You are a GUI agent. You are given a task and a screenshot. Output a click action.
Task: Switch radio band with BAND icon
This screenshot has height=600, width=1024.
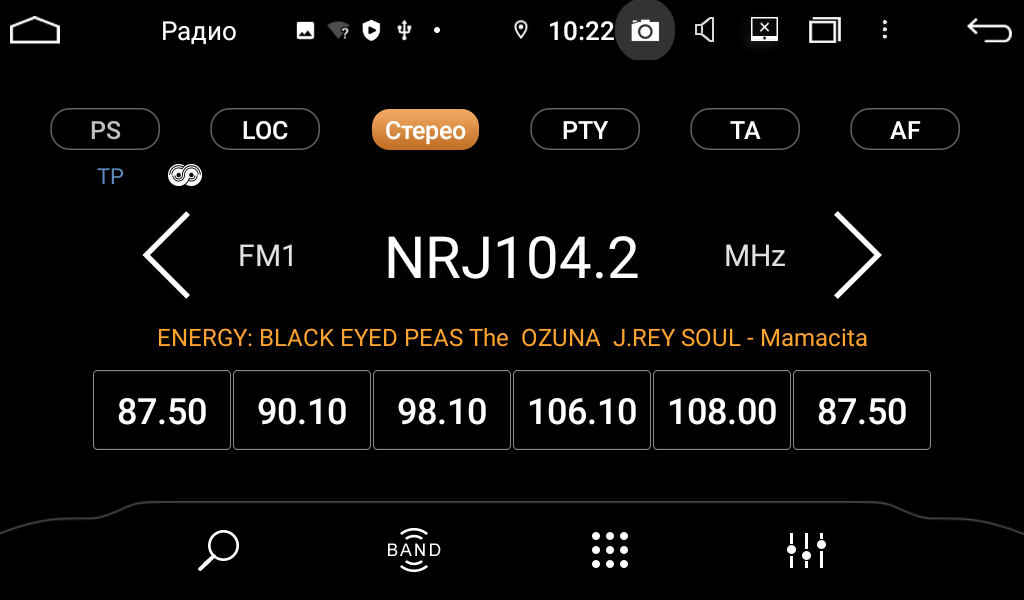[414, 550]
